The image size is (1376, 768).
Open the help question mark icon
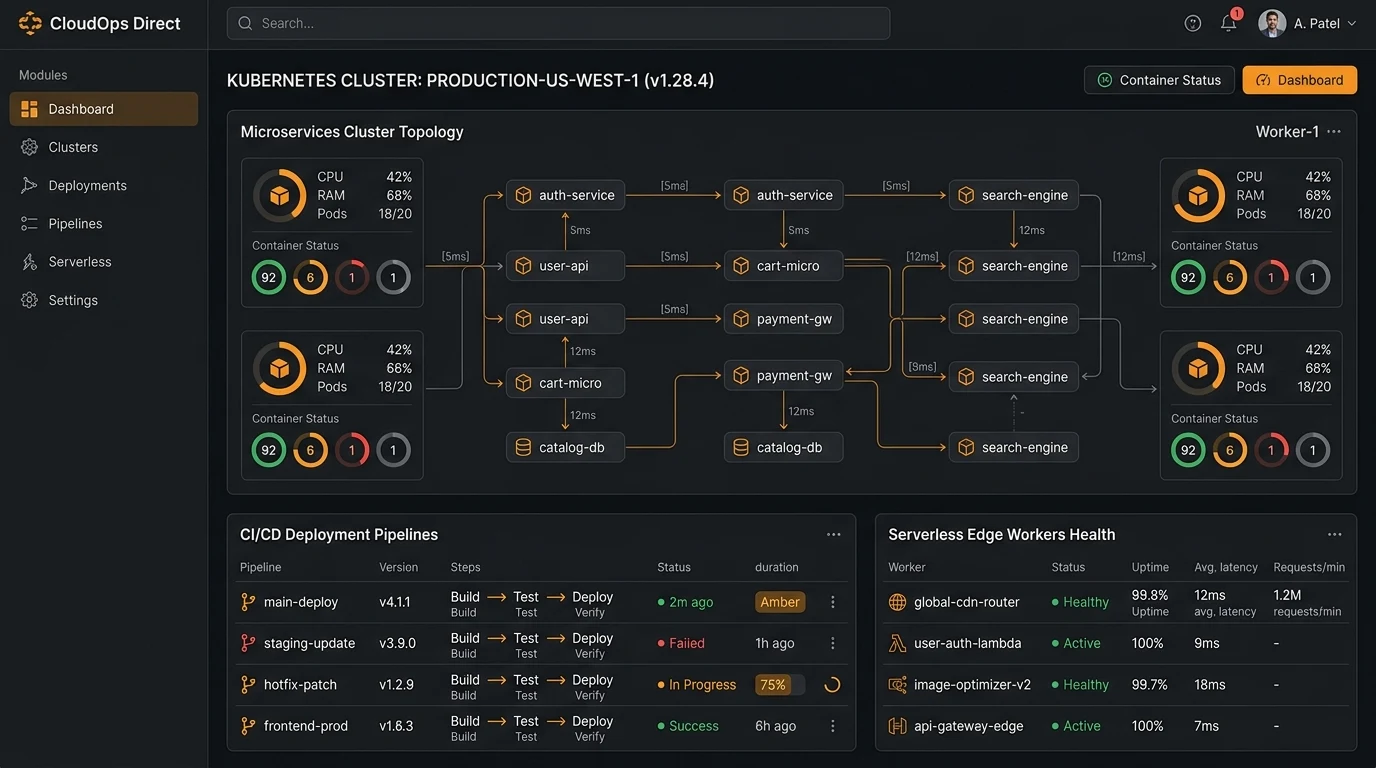tap(1193, 23)
